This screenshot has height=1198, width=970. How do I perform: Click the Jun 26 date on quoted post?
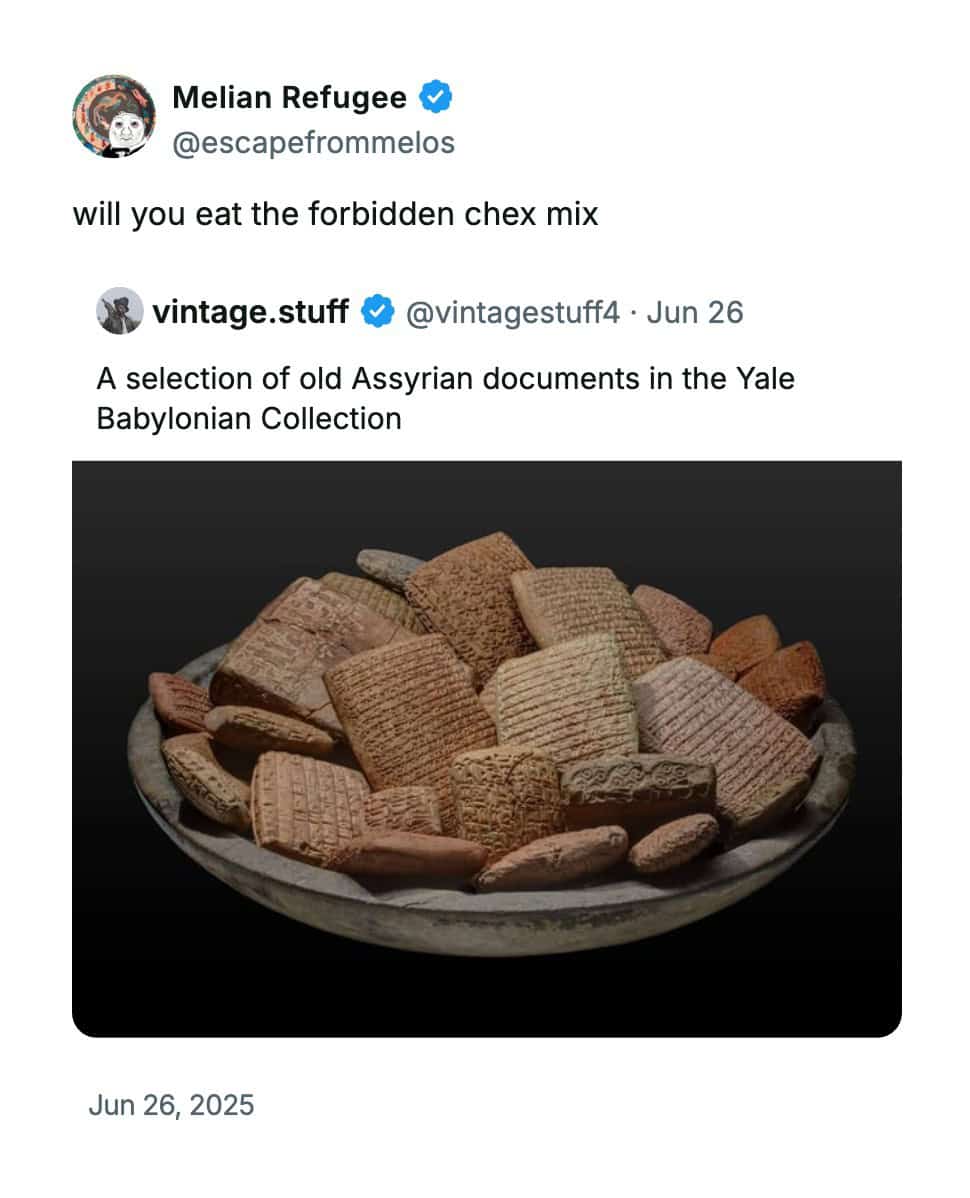coord(695,312)
